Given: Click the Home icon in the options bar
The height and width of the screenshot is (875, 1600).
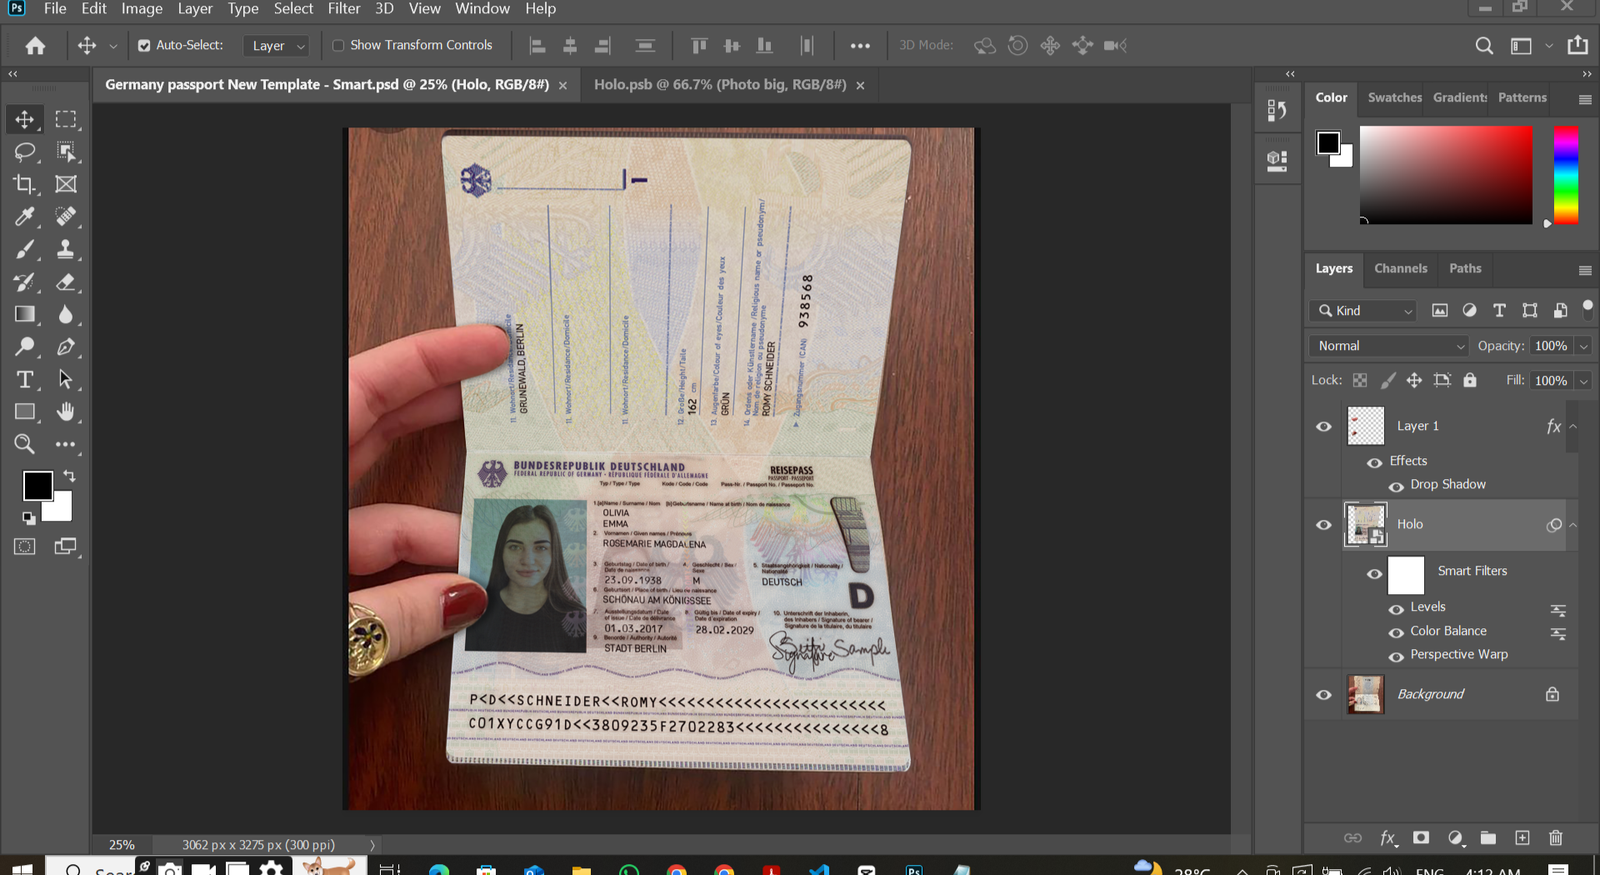Looking at the screenshot, I should (x=35, y=46).
